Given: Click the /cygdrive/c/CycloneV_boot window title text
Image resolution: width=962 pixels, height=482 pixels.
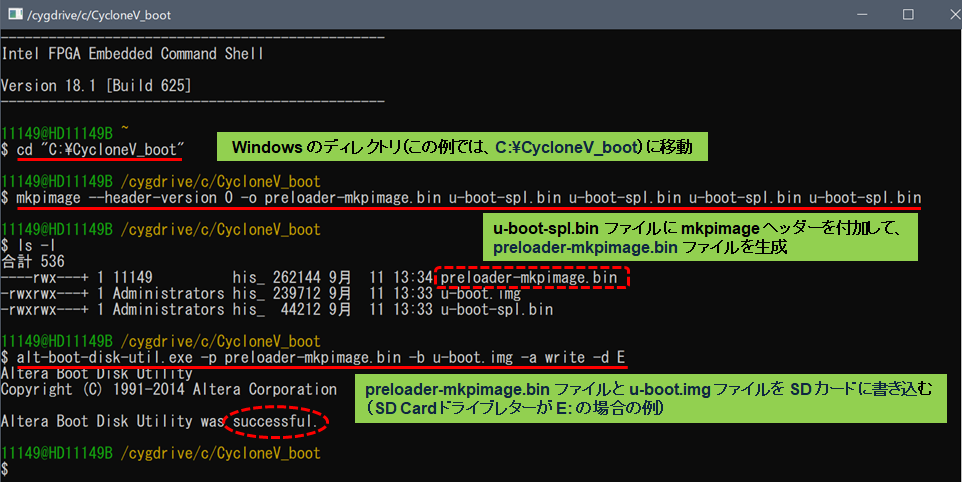Looking at the screenshot, I should click(x=99, y=15).
